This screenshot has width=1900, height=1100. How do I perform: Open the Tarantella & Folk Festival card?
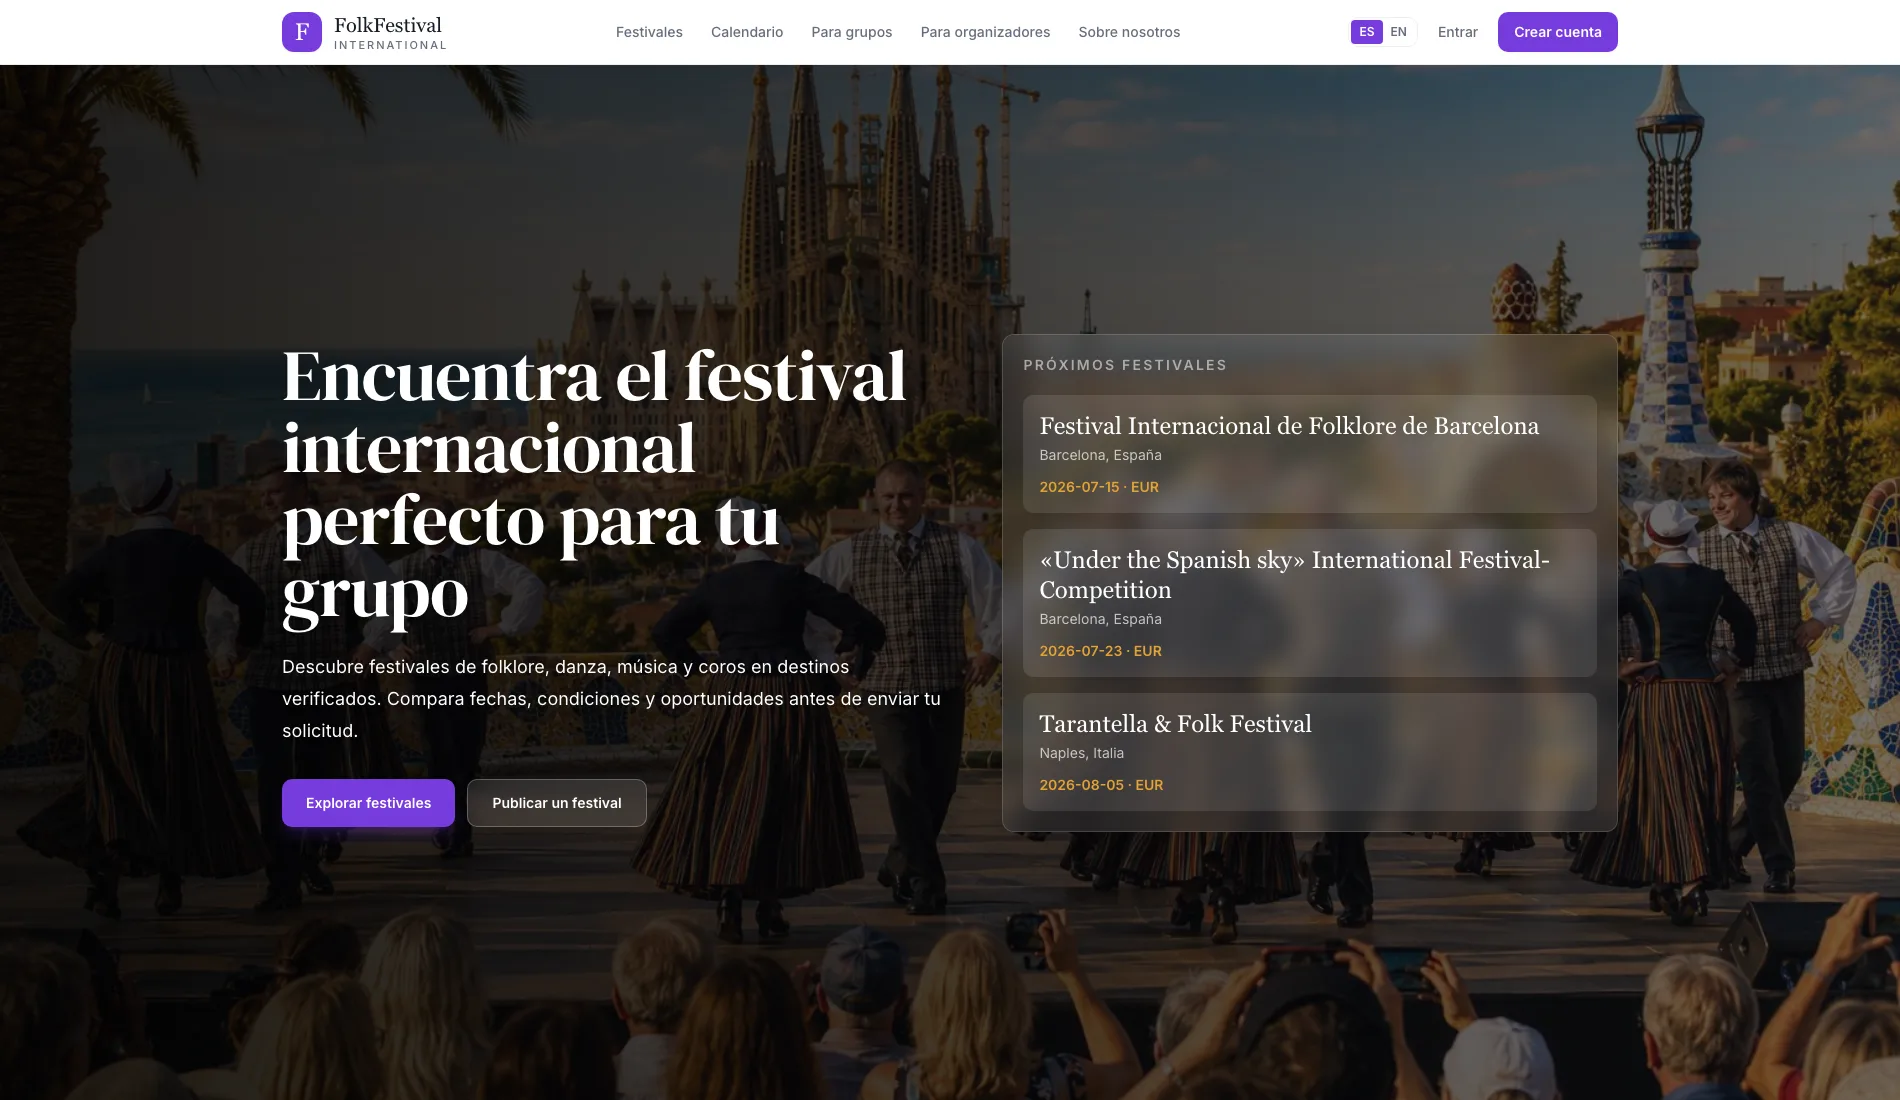pos(1309,752)
